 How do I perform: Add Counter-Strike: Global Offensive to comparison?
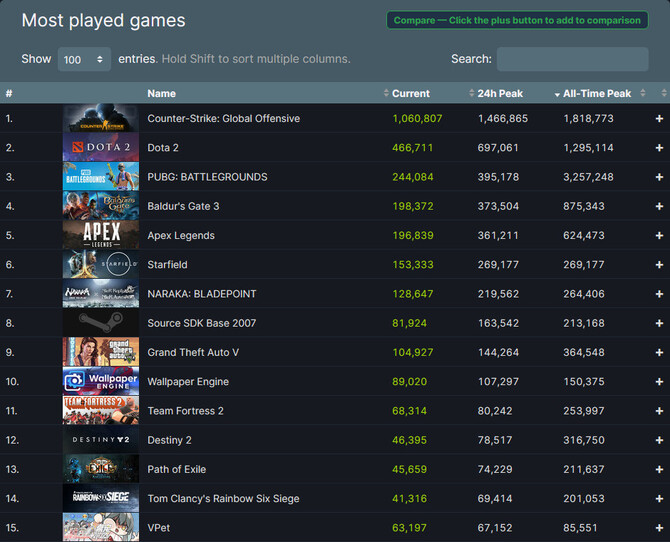pos(659,118)
